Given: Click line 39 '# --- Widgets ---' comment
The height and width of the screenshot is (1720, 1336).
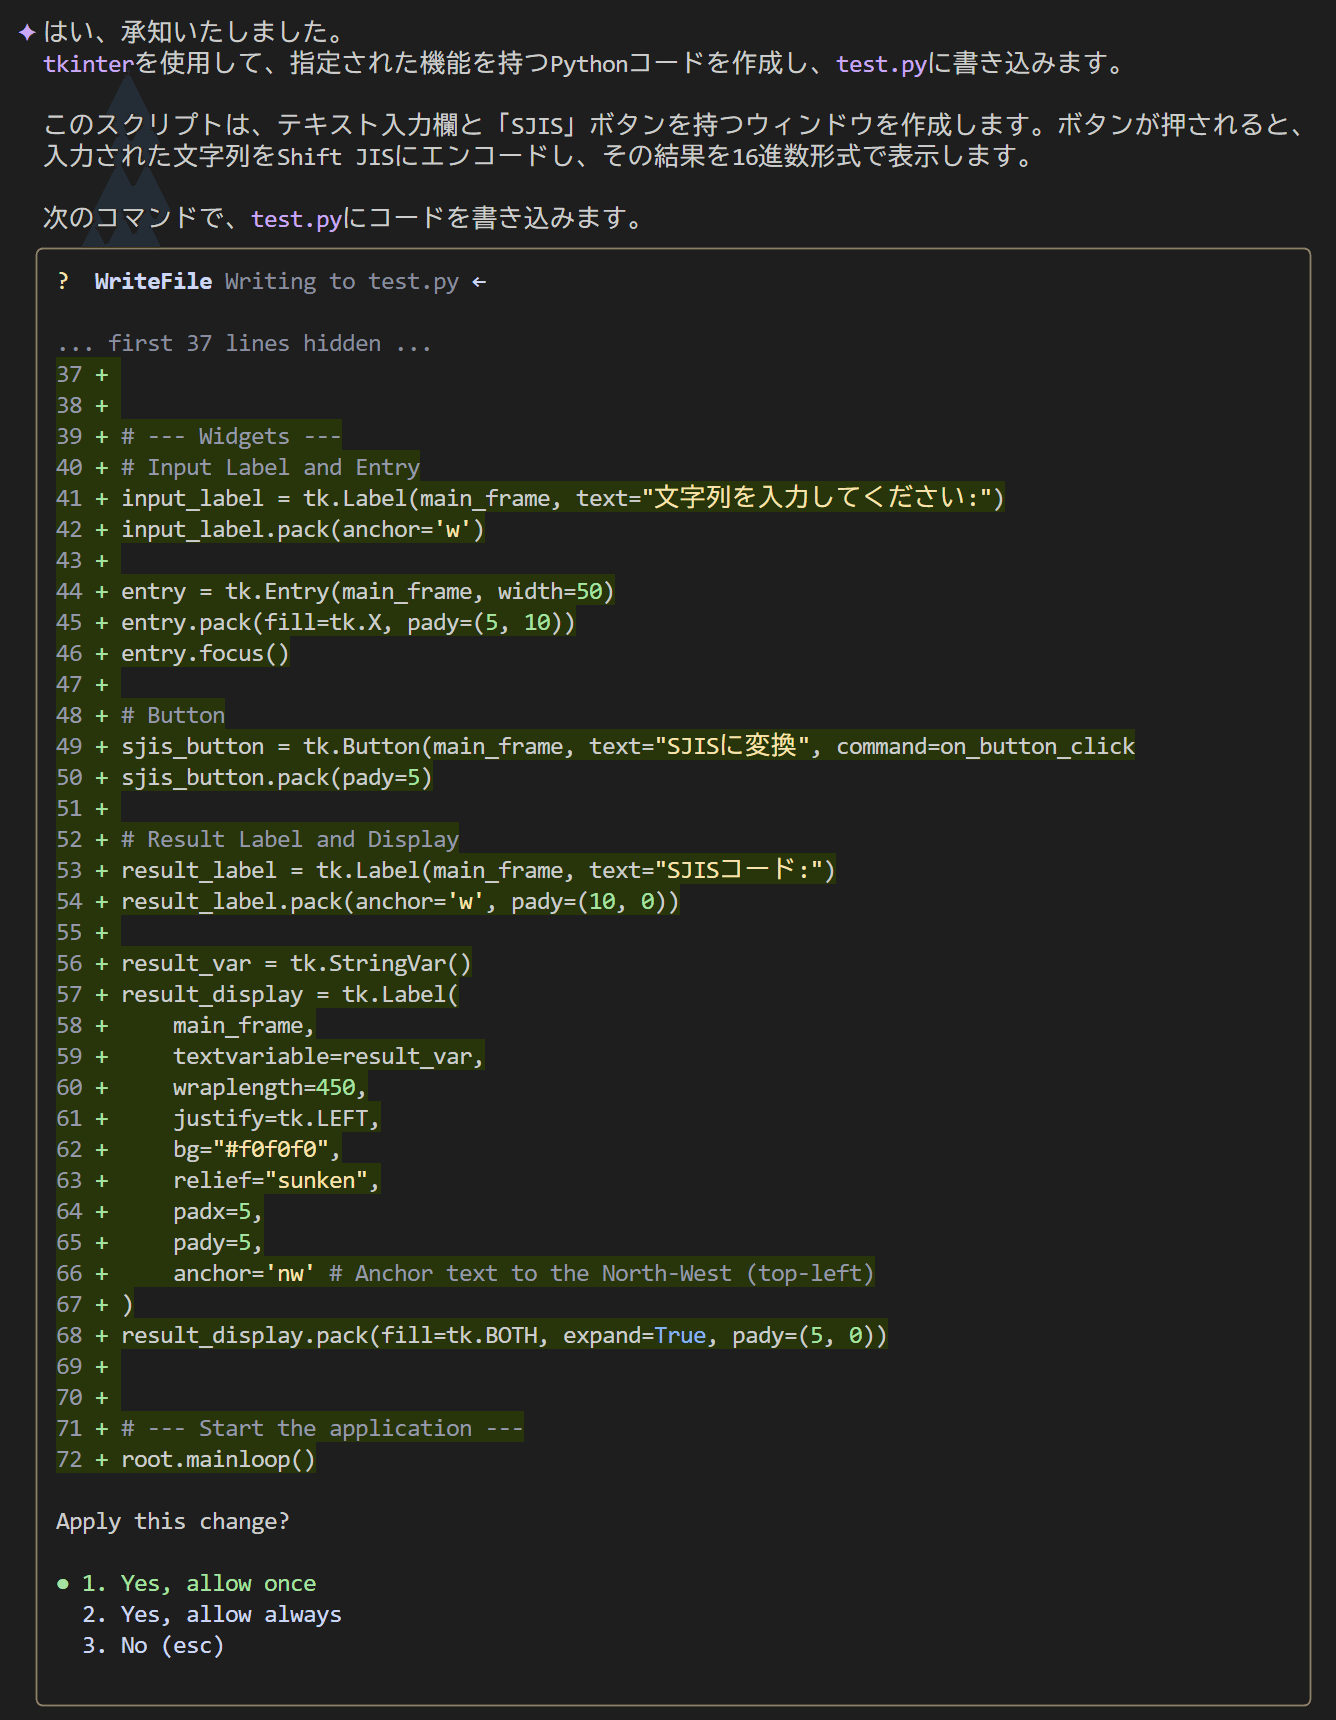Looking at the screenshot, I should point(231,436).
